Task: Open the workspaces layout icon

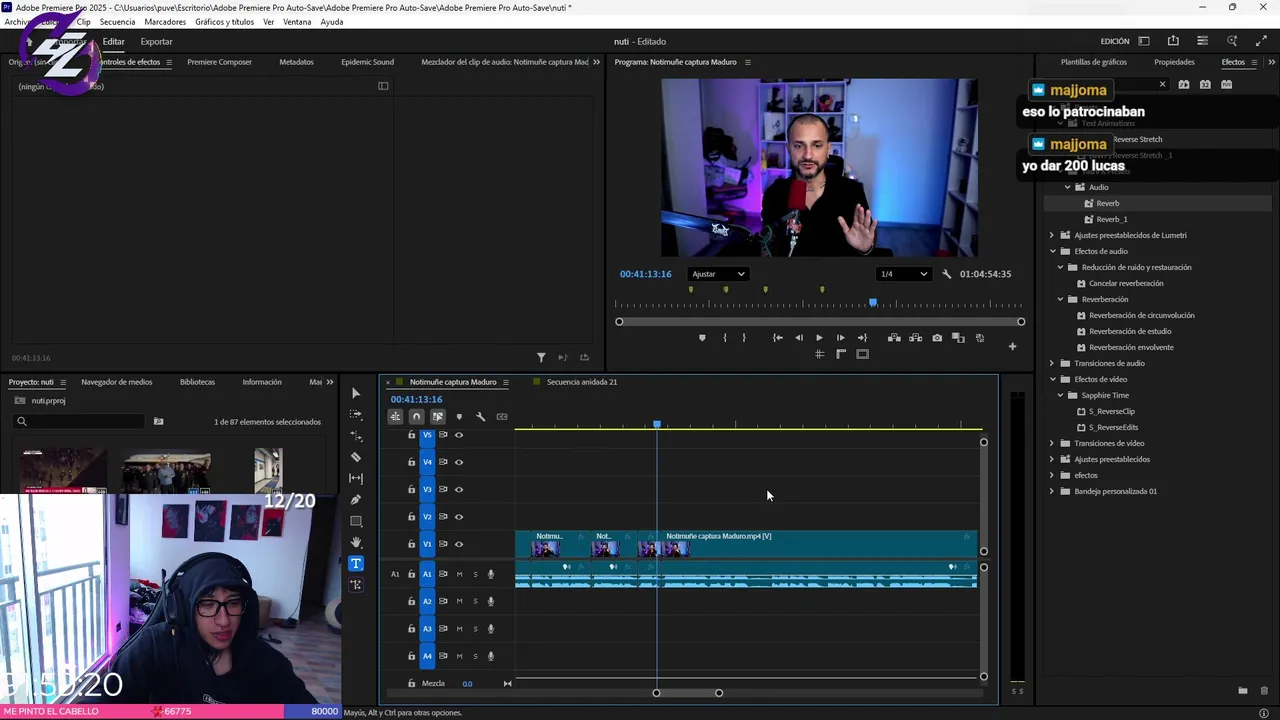Action: (1144, 41)
